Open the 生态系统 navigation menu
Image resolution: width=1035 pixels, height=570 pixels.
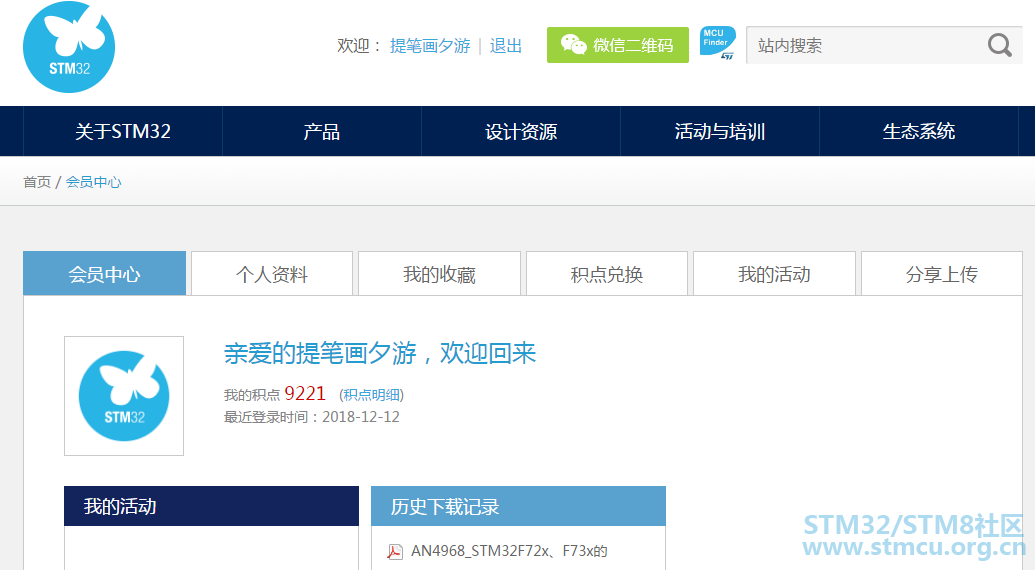(x=919, y=131)
